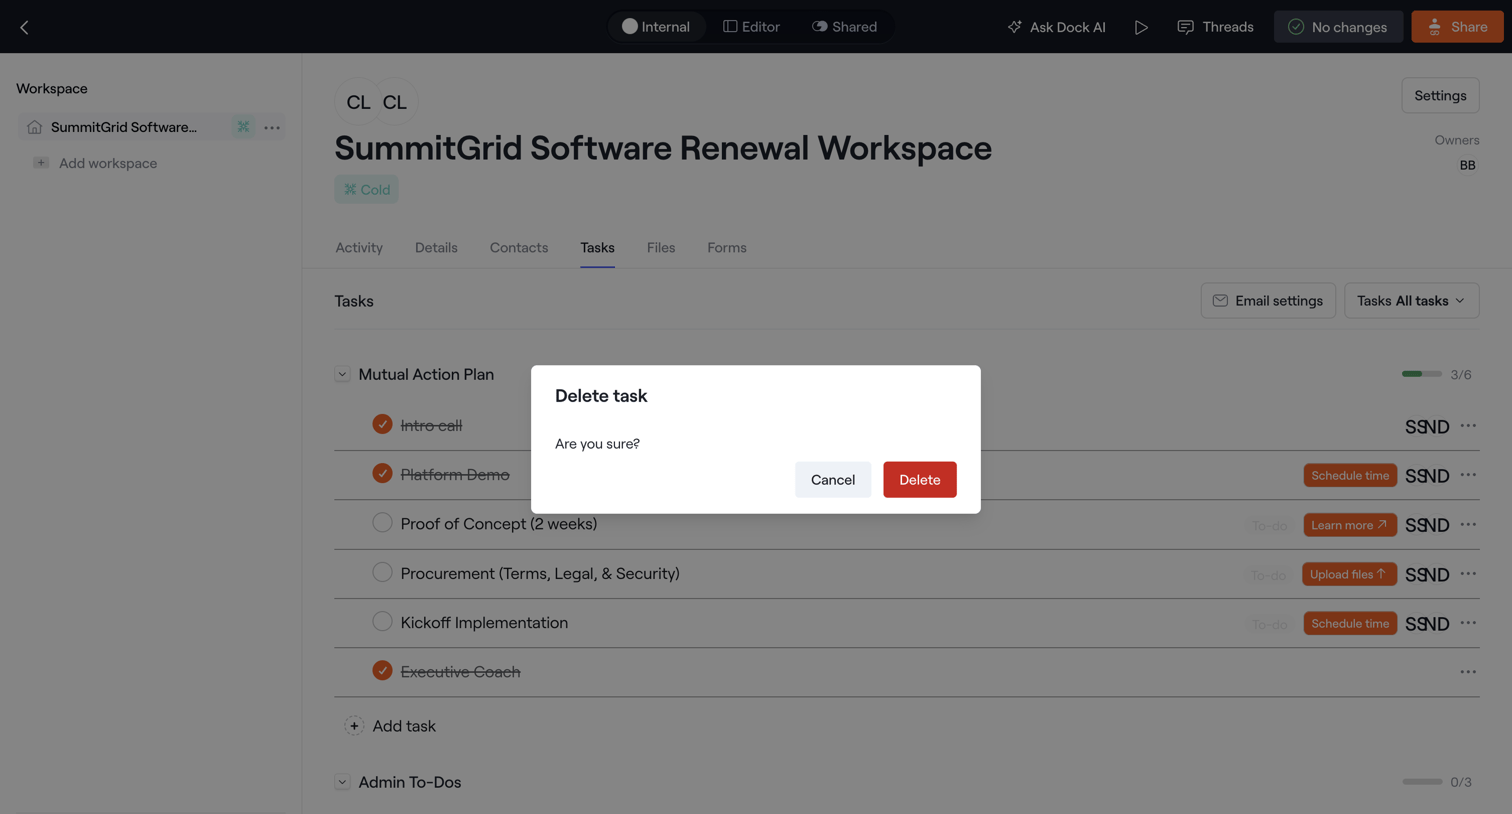Open the Files tab
The width and height of the screenshot is (1512, 814).
661,248
